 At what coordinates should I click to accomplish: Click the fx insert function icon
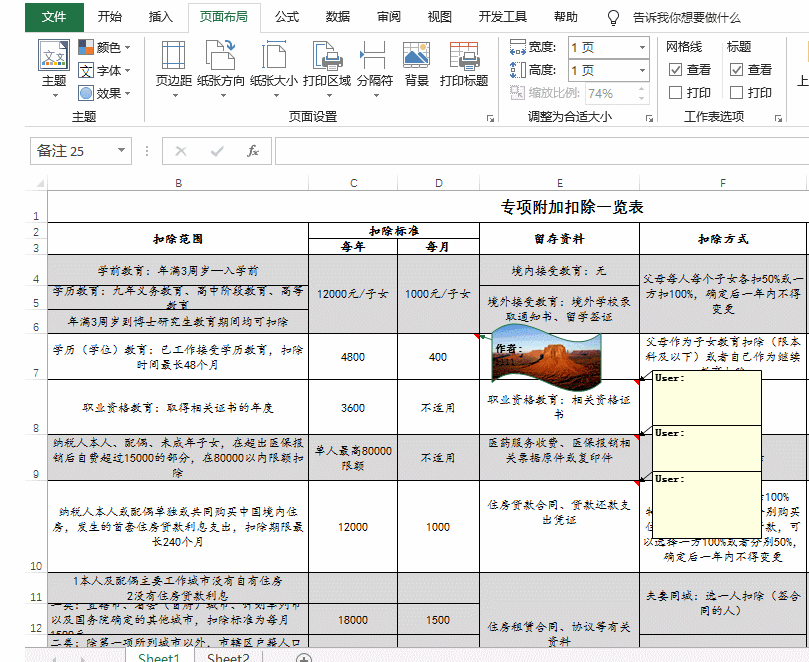coord(253,151)
